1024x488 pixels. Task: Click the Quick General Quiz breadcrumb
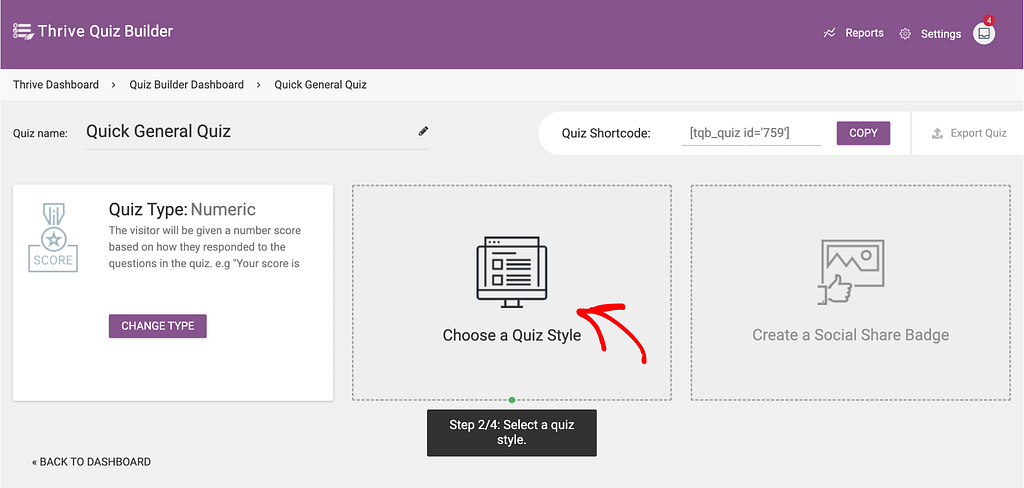point(321,85)
